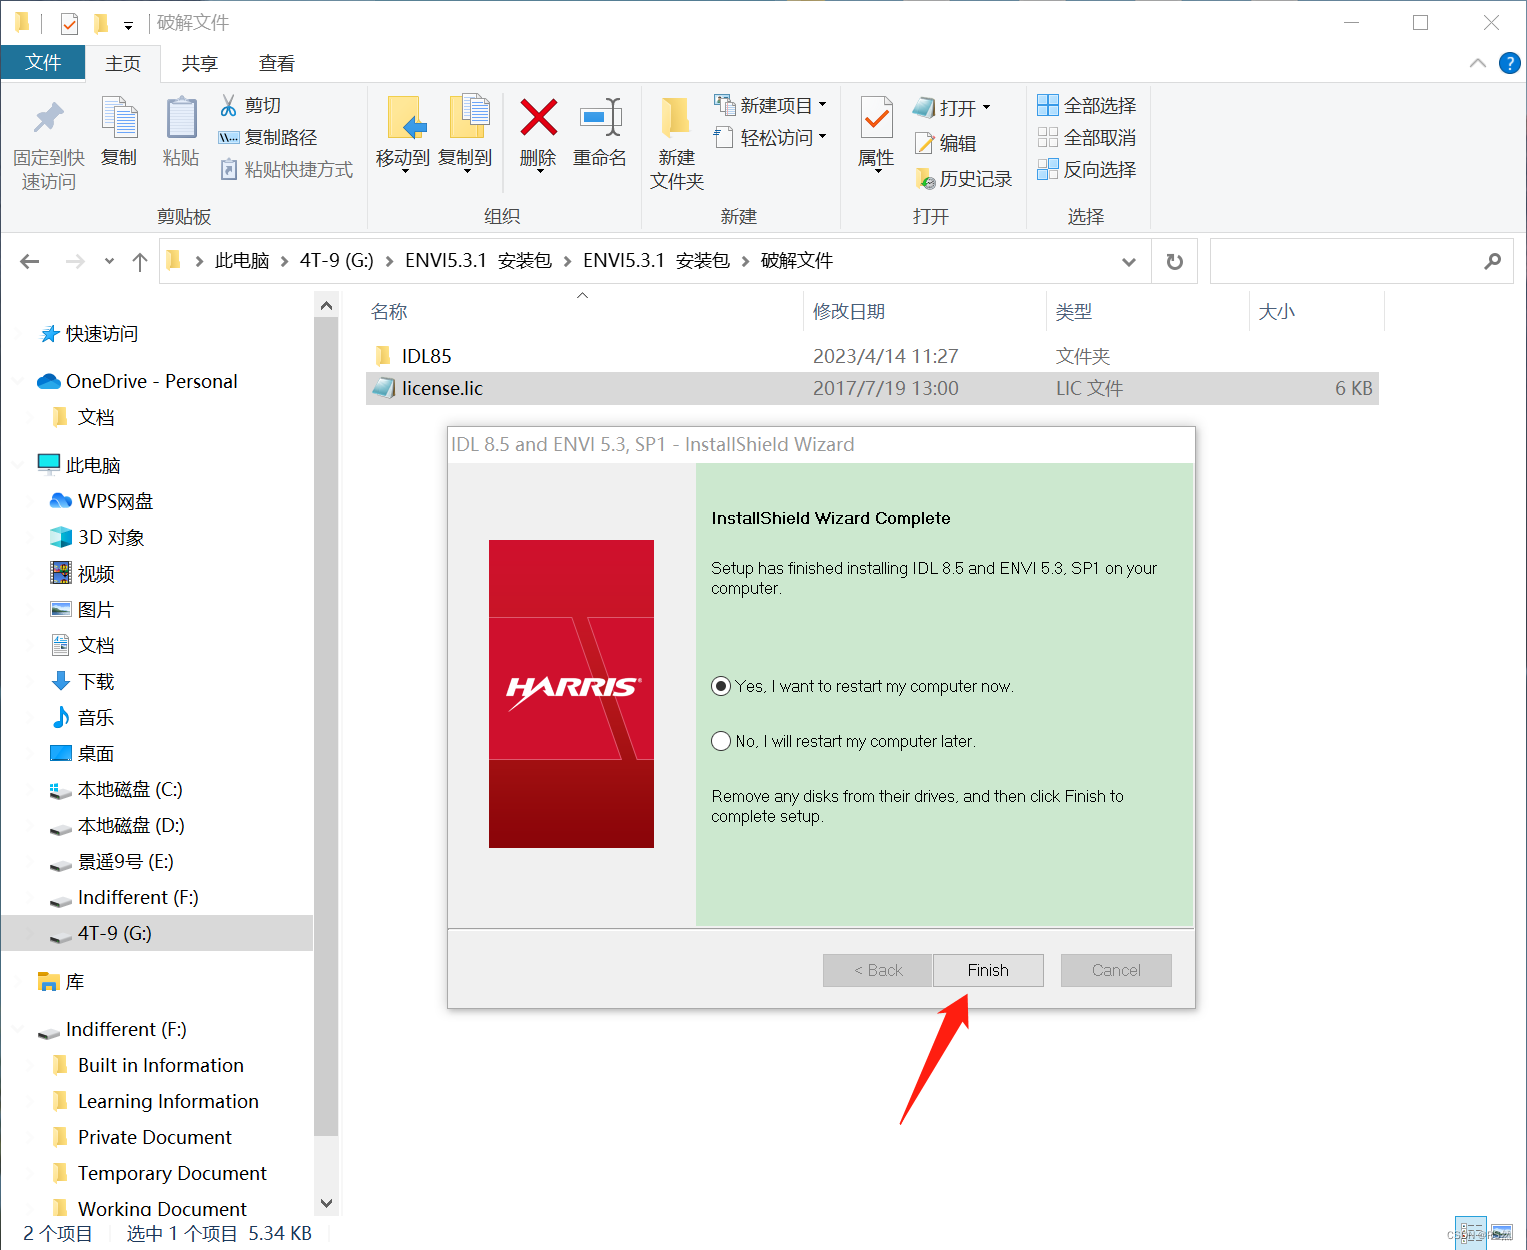Open OneDrive - Personal in sidebar
Screen dimensions: 1527x1250
tap(151, 381)
